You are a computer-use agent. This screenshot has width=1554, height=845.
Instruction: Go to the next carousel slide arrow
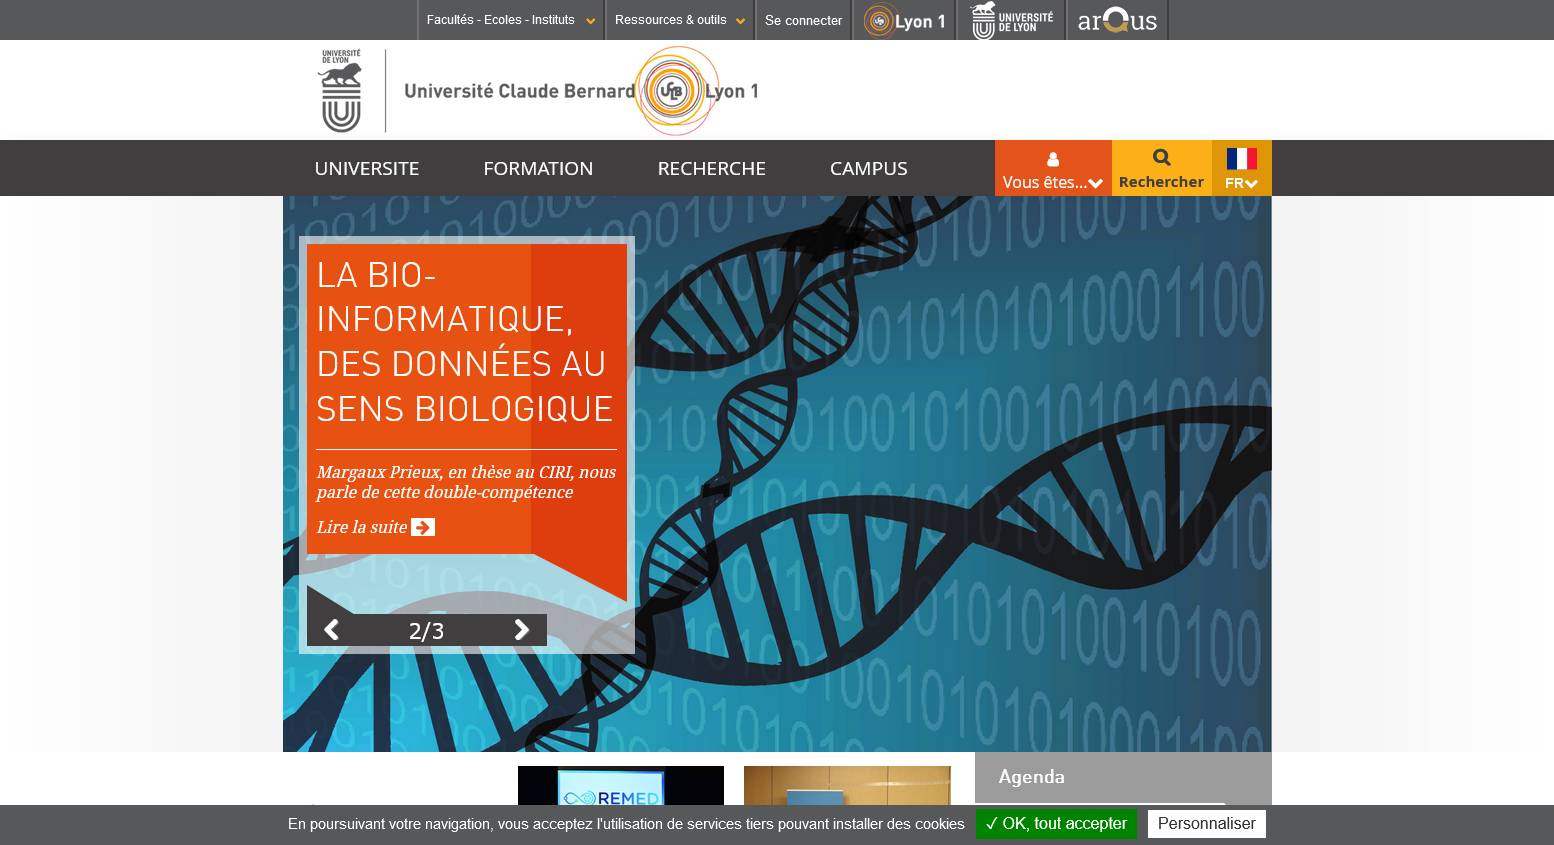(521, 629)
